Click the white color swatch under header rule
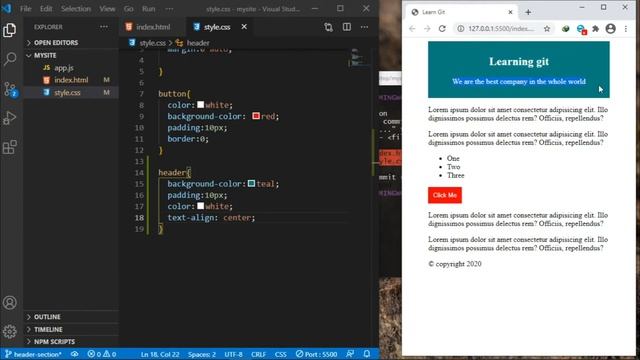640x360 pixels. 200,206
